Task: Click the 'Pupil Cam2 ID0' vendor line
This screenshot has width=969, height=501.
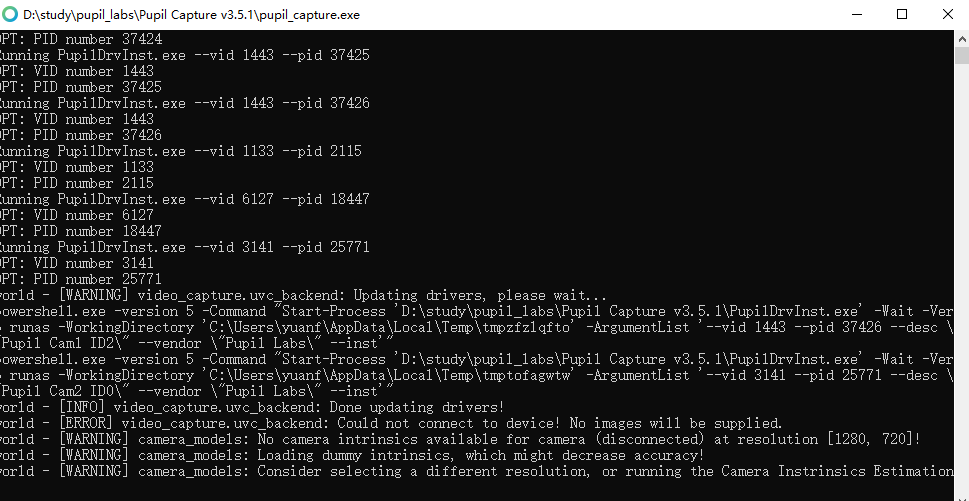Action: [x=197, y=391]
